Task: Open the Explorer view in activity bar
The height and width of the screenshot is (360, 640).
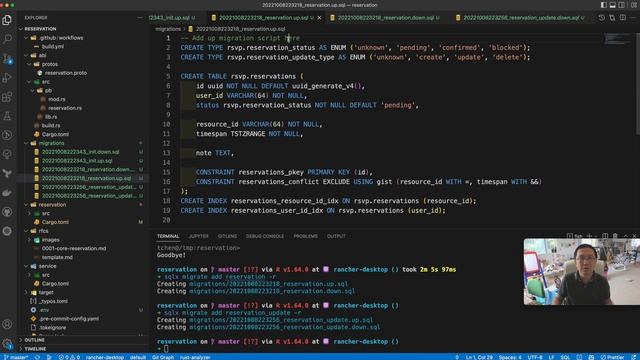Action: click(x=7, y=20)
